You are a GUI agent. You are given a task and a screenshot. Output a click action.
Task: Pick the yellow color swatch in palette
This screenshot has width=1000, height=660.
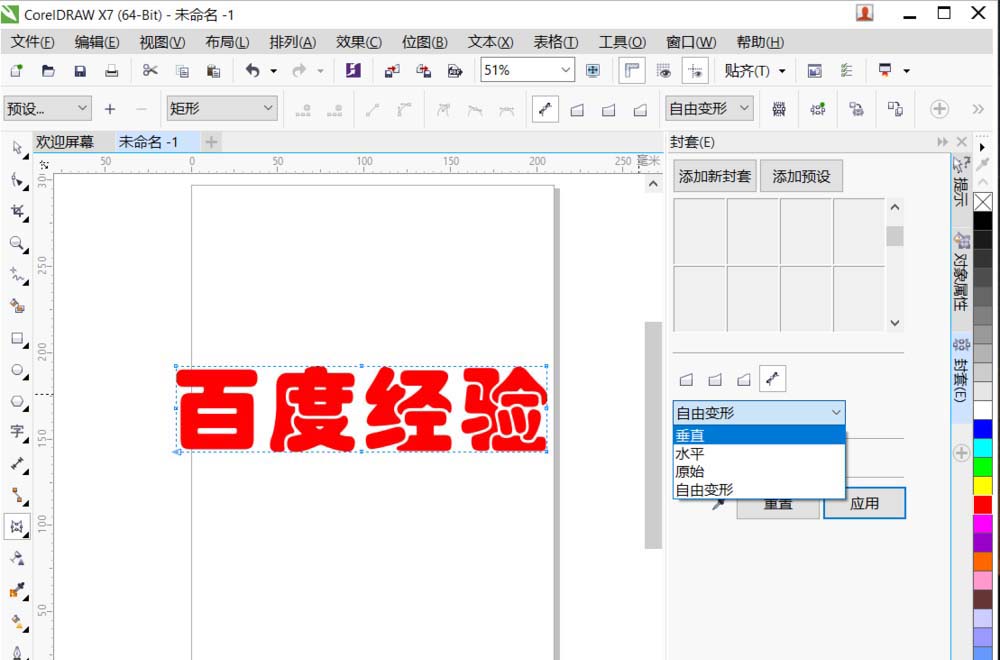coord(983,485)
